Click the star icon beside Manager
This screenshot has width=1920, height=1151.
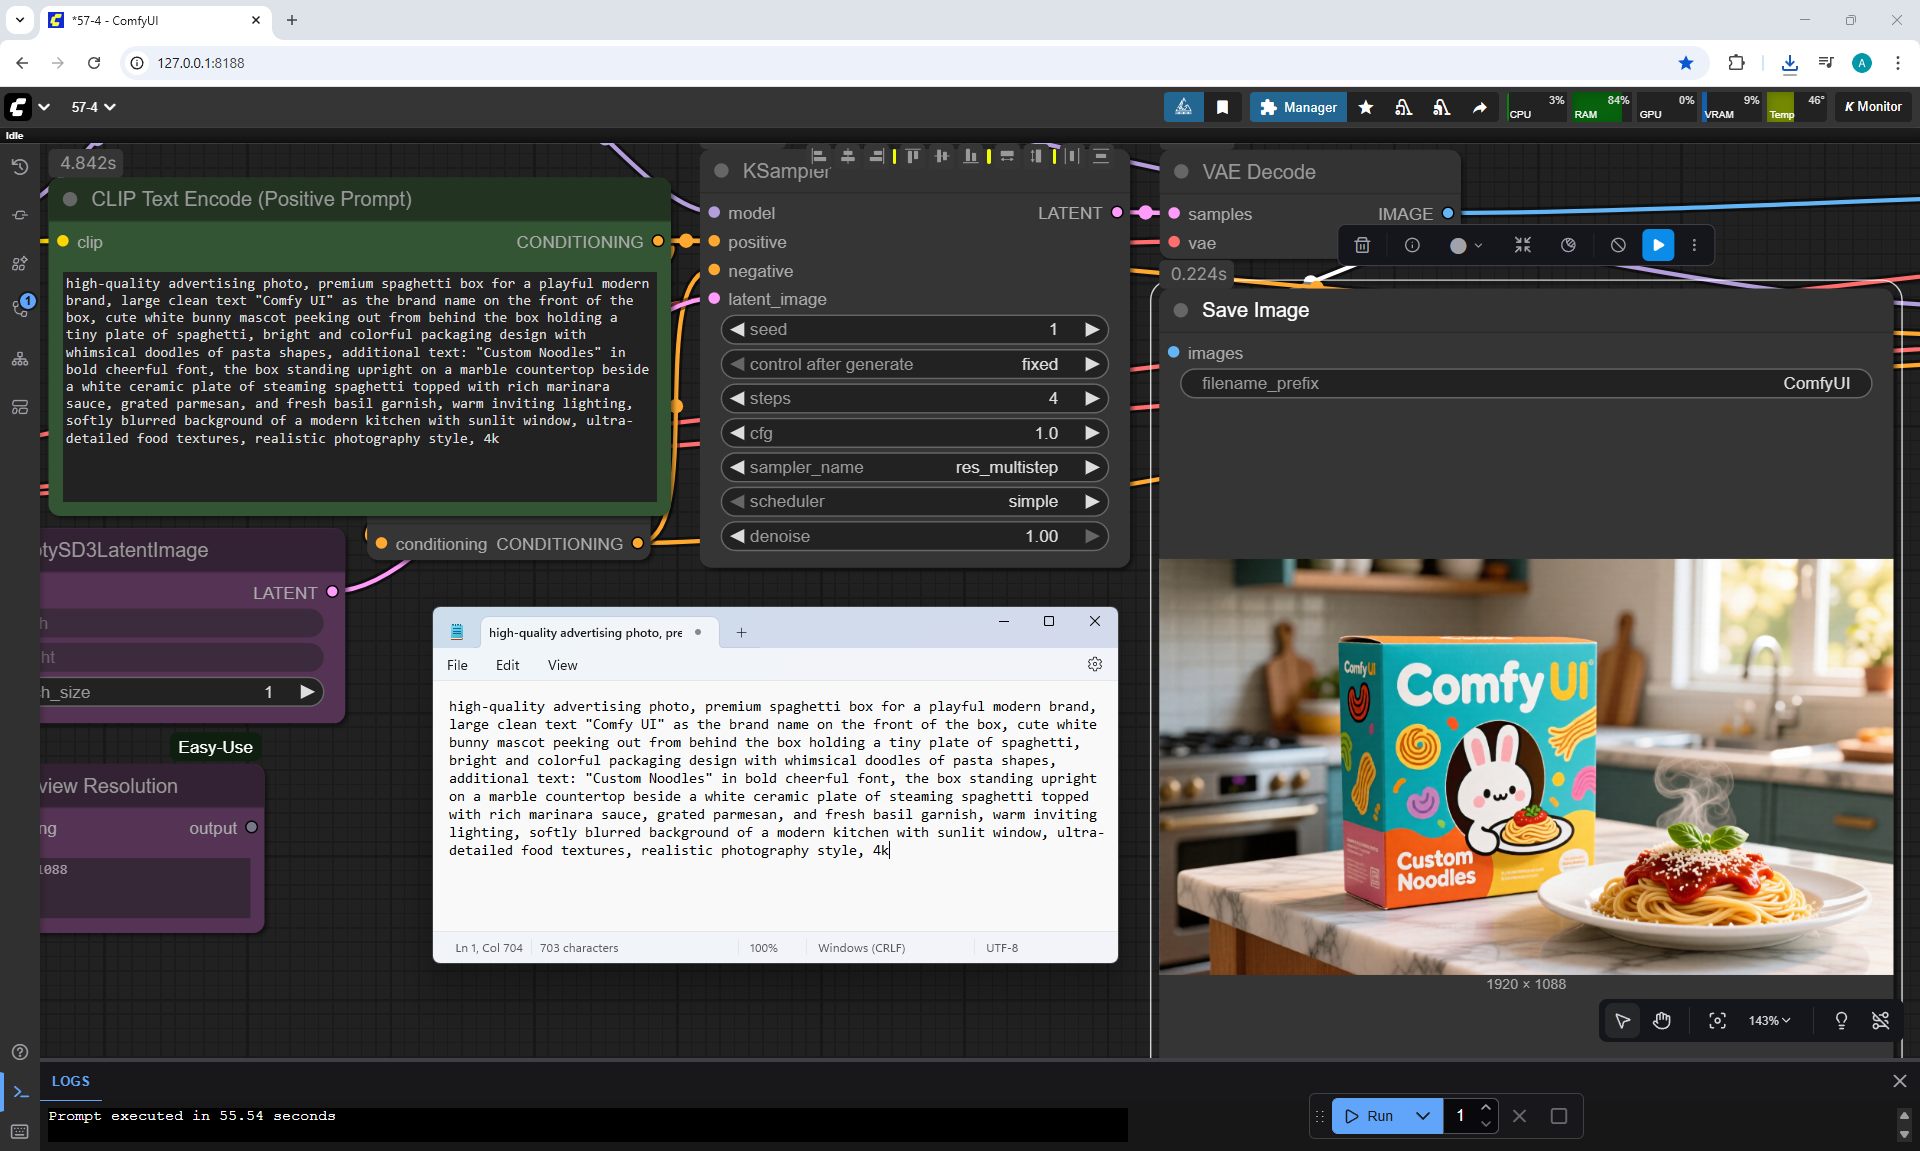tap(1366, 107)
